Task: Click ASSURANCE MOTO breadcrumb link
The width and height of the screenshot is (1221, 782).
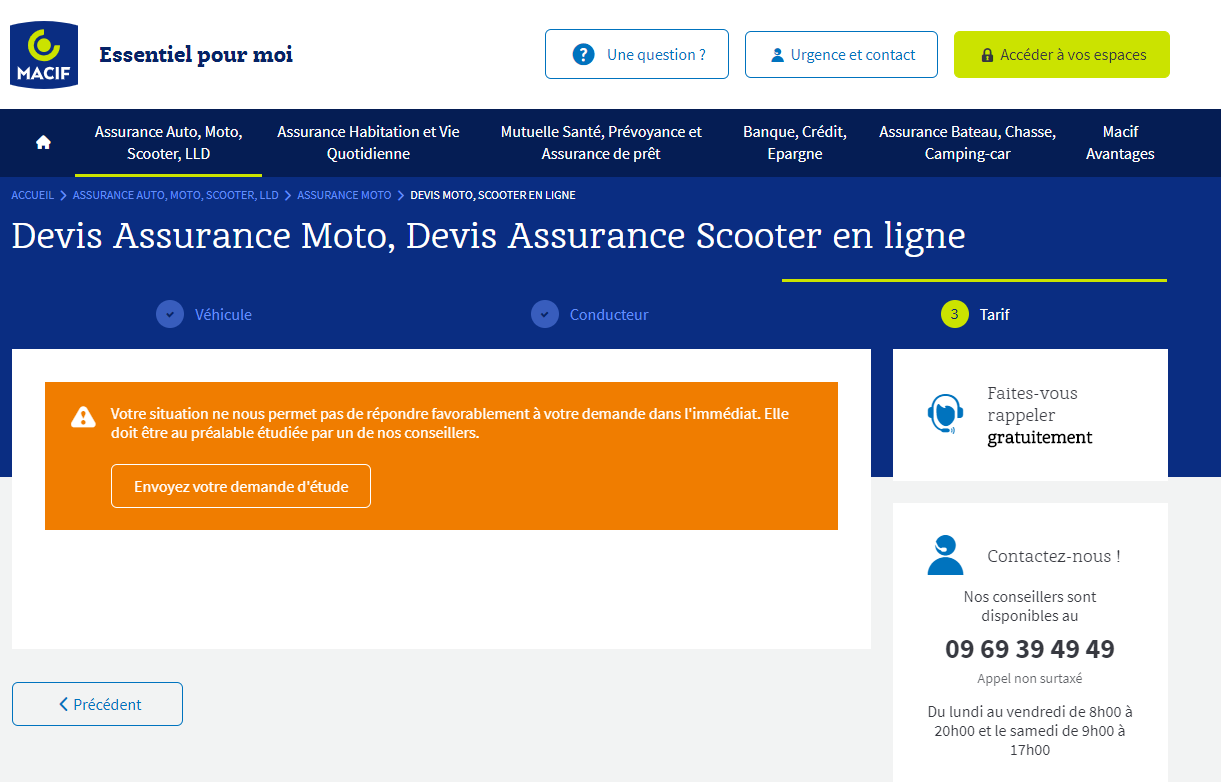Action: [344, 195]
